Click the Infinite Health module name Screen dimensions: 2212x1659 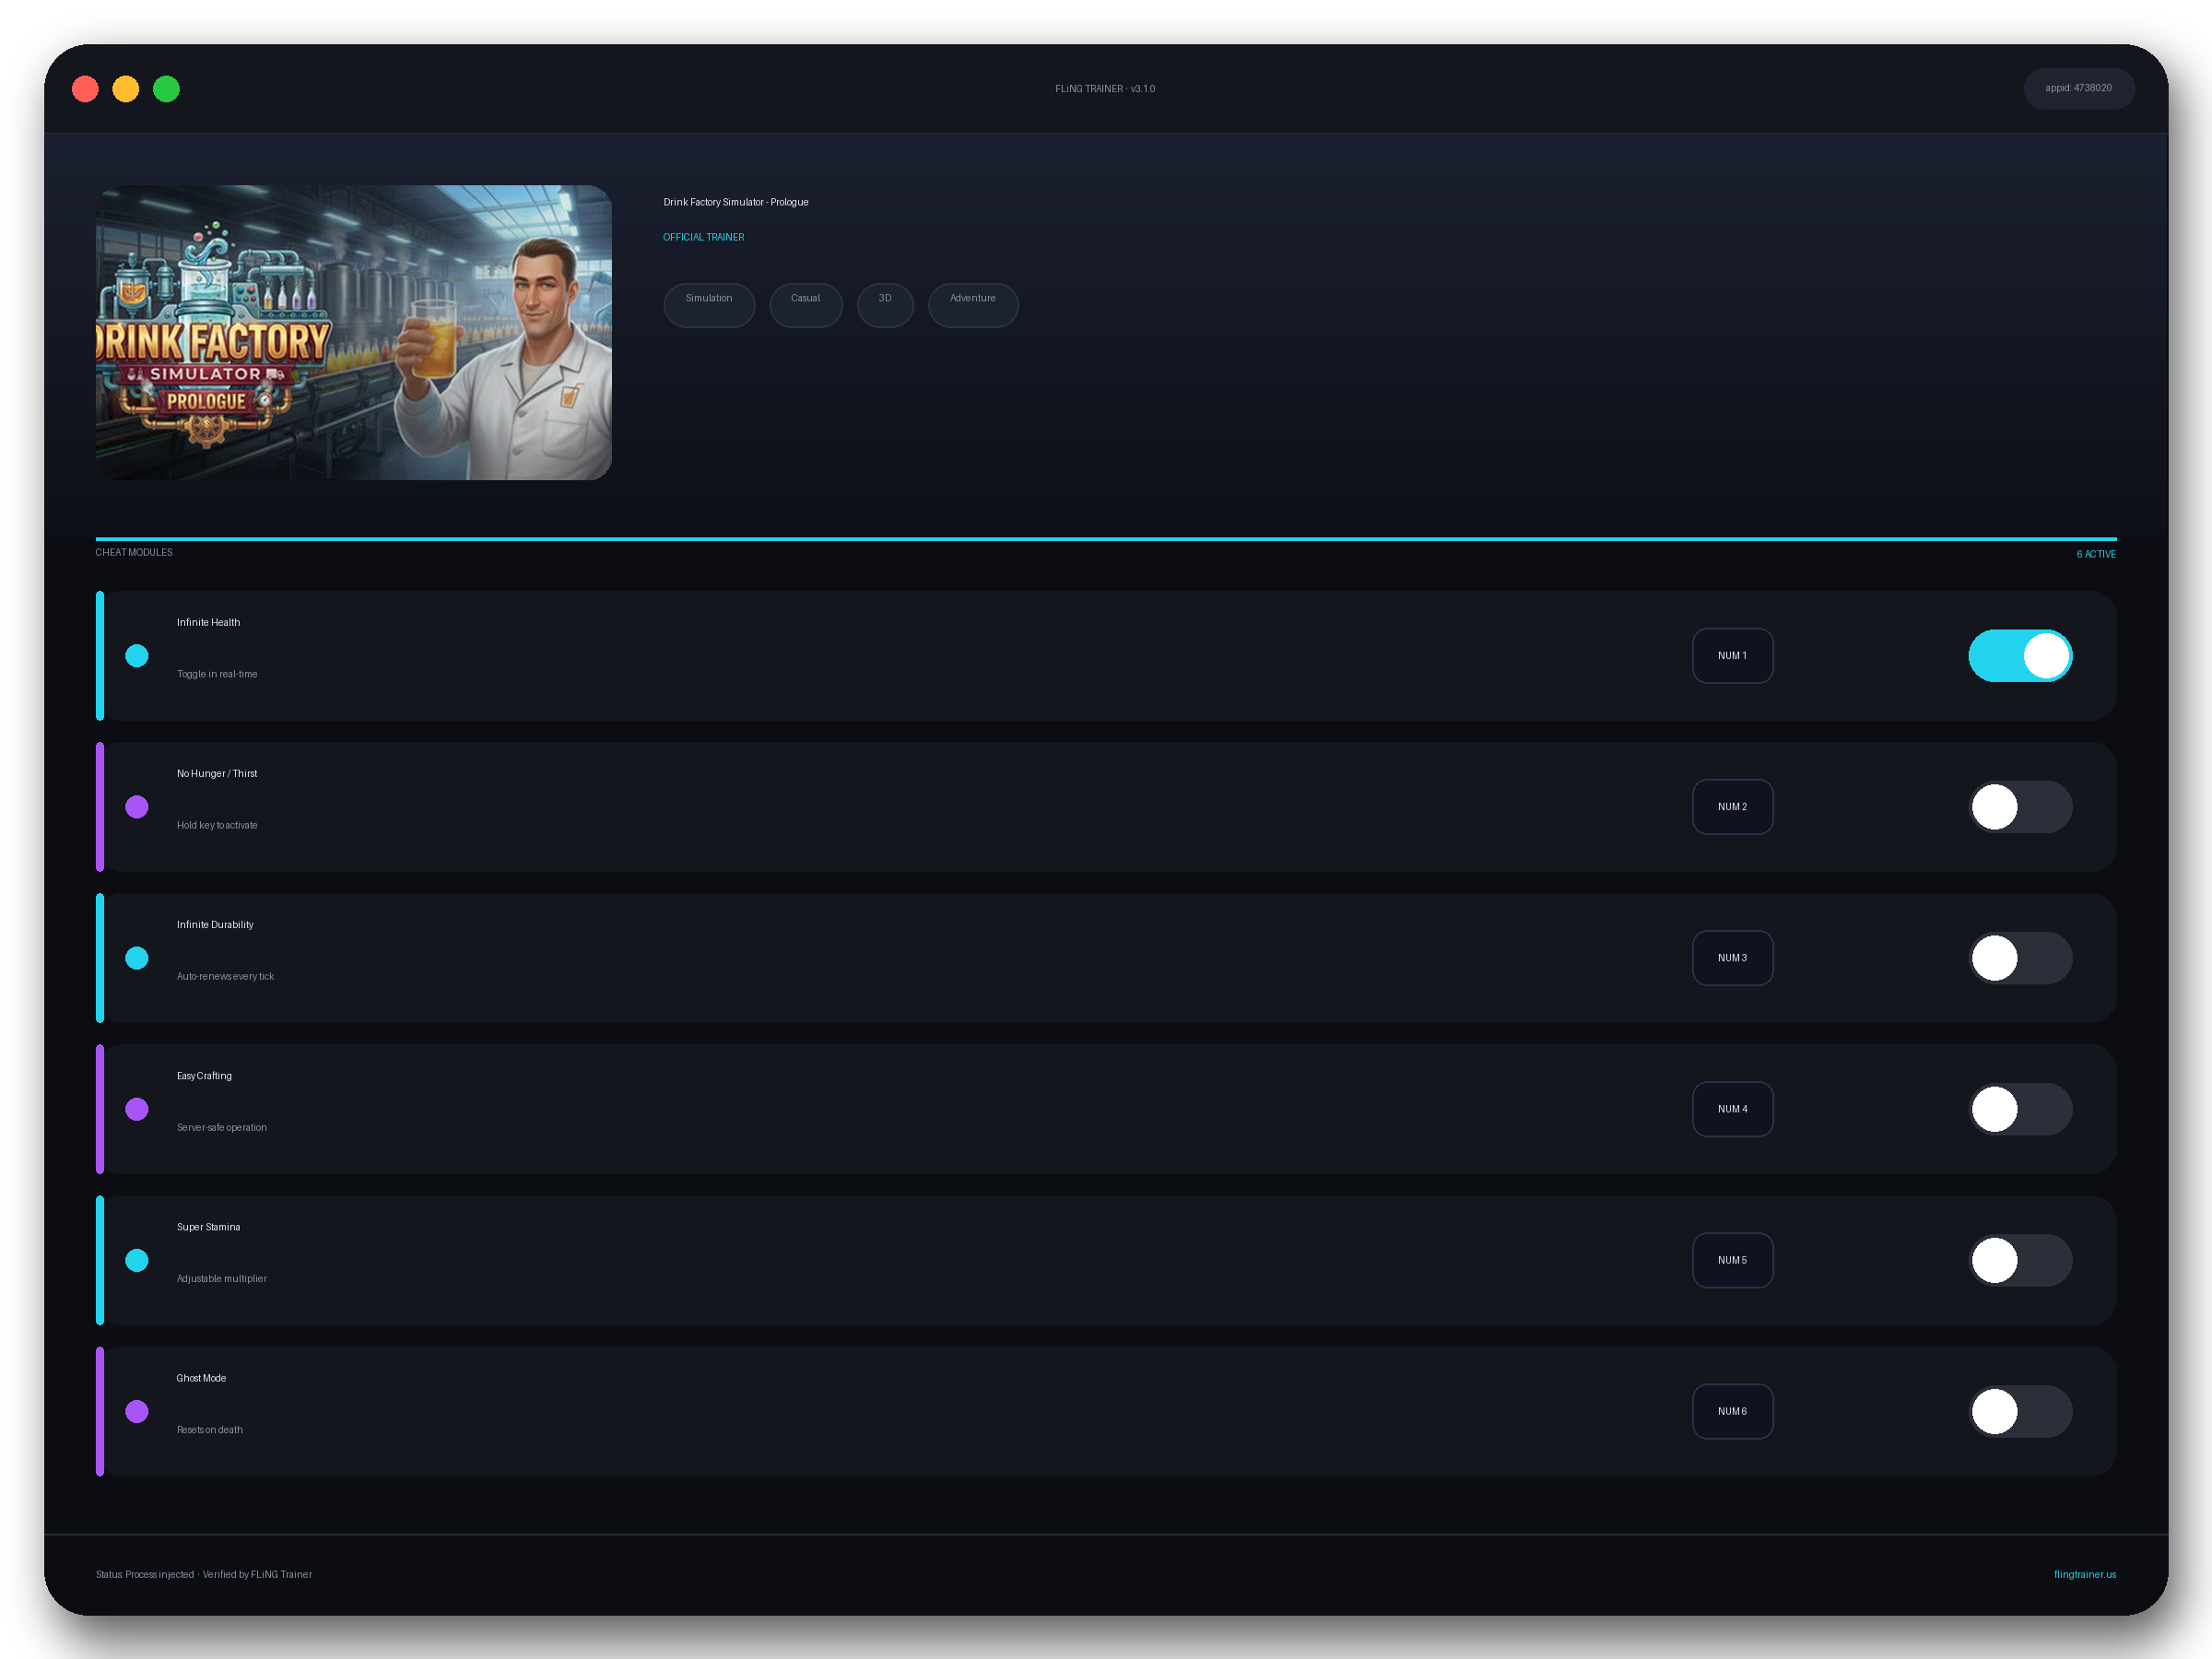[208, 622]
